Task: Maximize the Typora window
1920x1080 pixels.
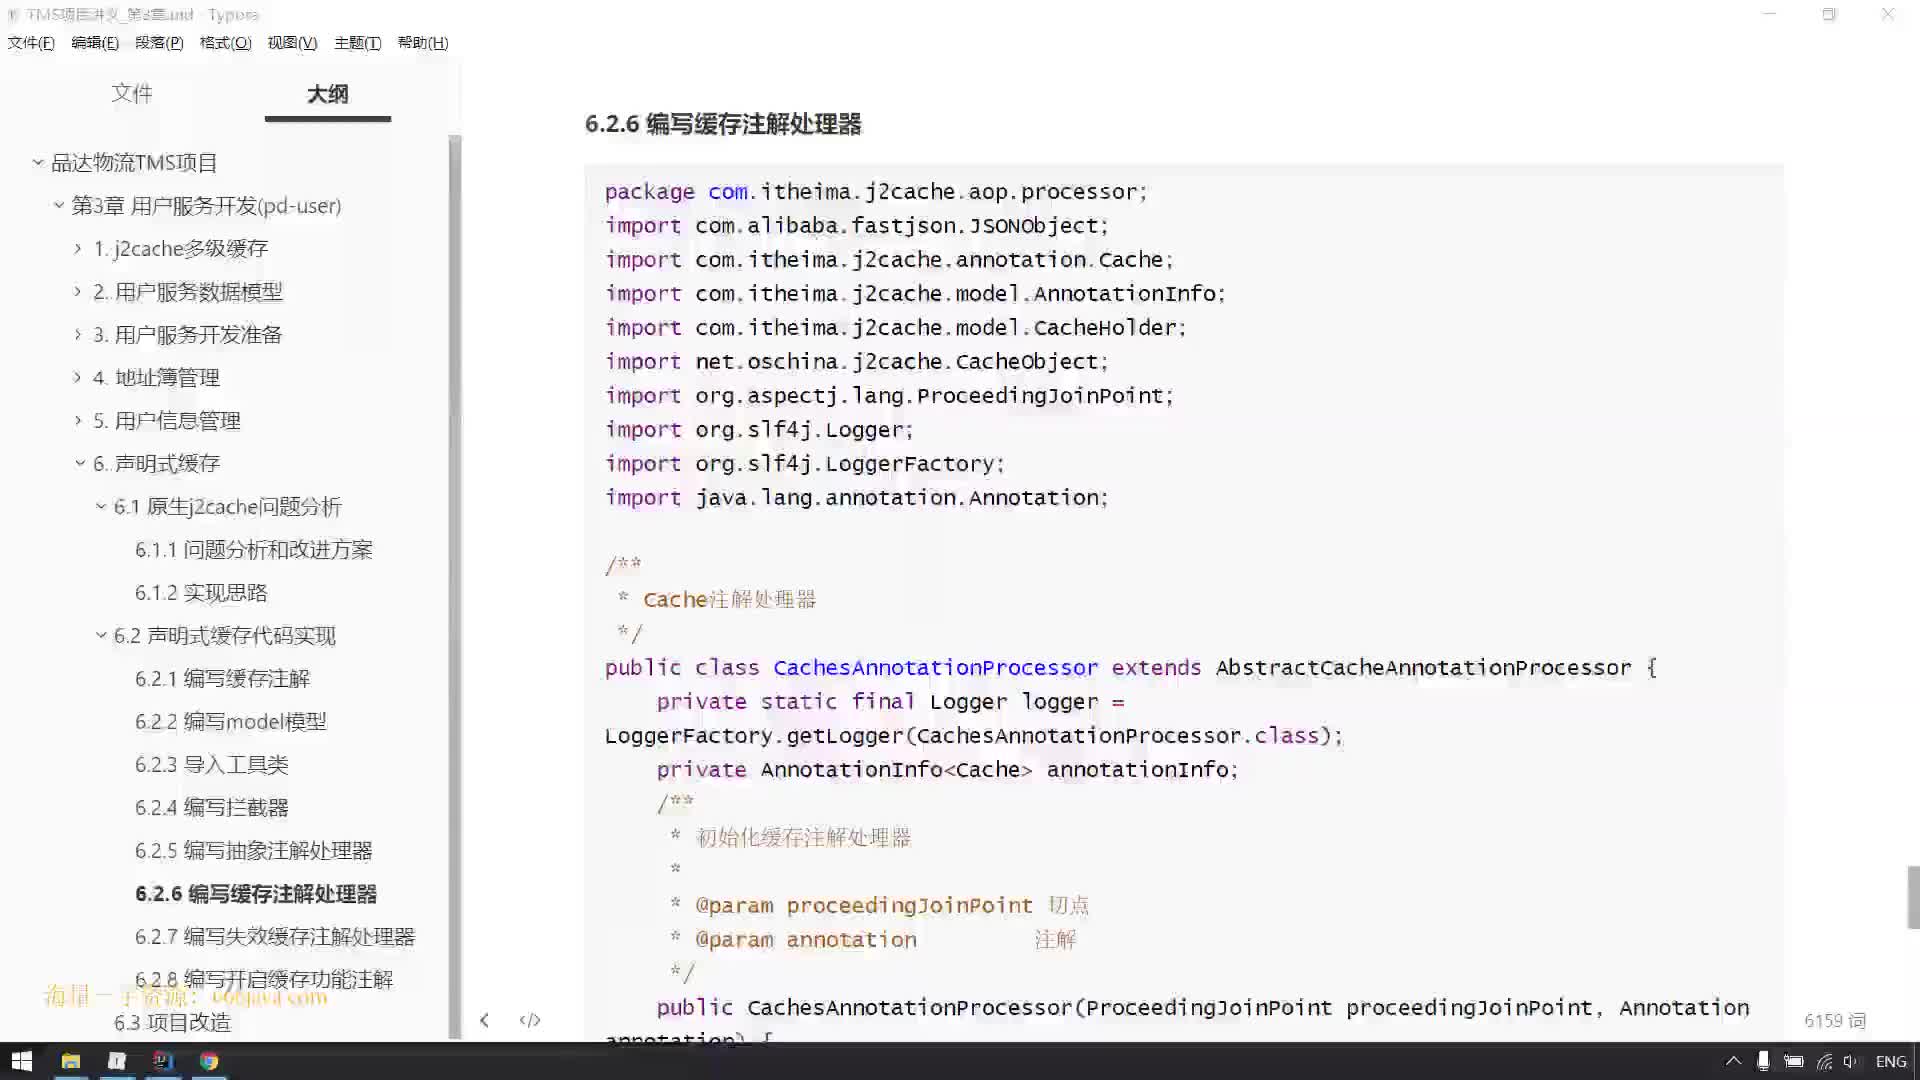Action: [x=1829, y=14]
